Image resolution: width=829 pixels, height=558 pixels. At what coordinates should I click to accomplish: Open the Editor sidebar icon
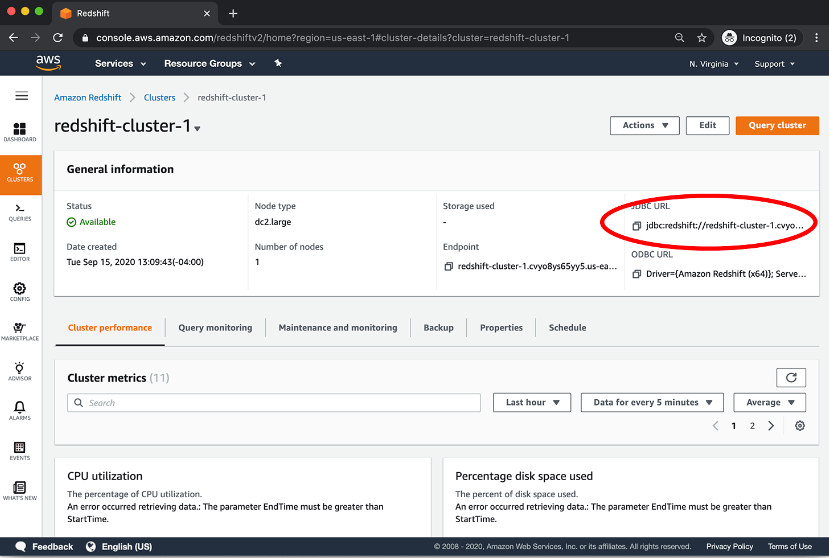pyautogui.click(x=20, y=252)
